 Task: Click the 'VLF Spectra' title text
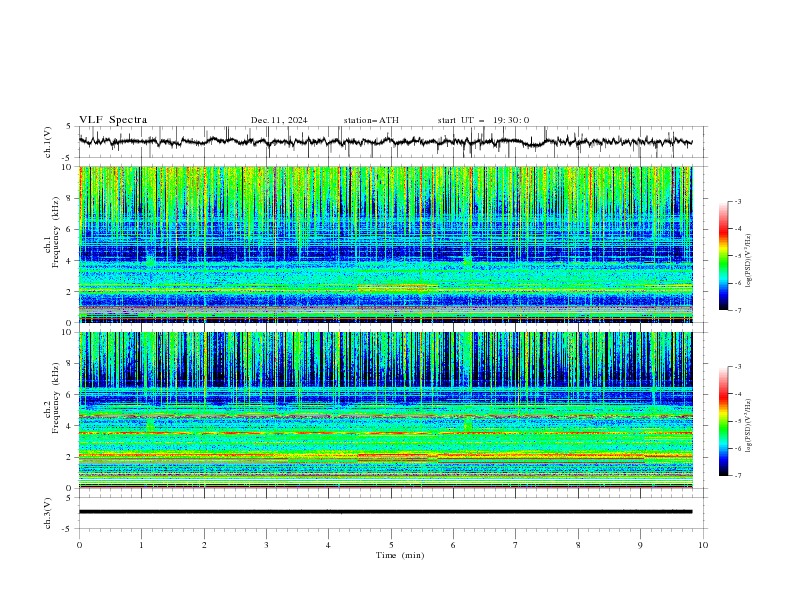[x=113, y=120]
